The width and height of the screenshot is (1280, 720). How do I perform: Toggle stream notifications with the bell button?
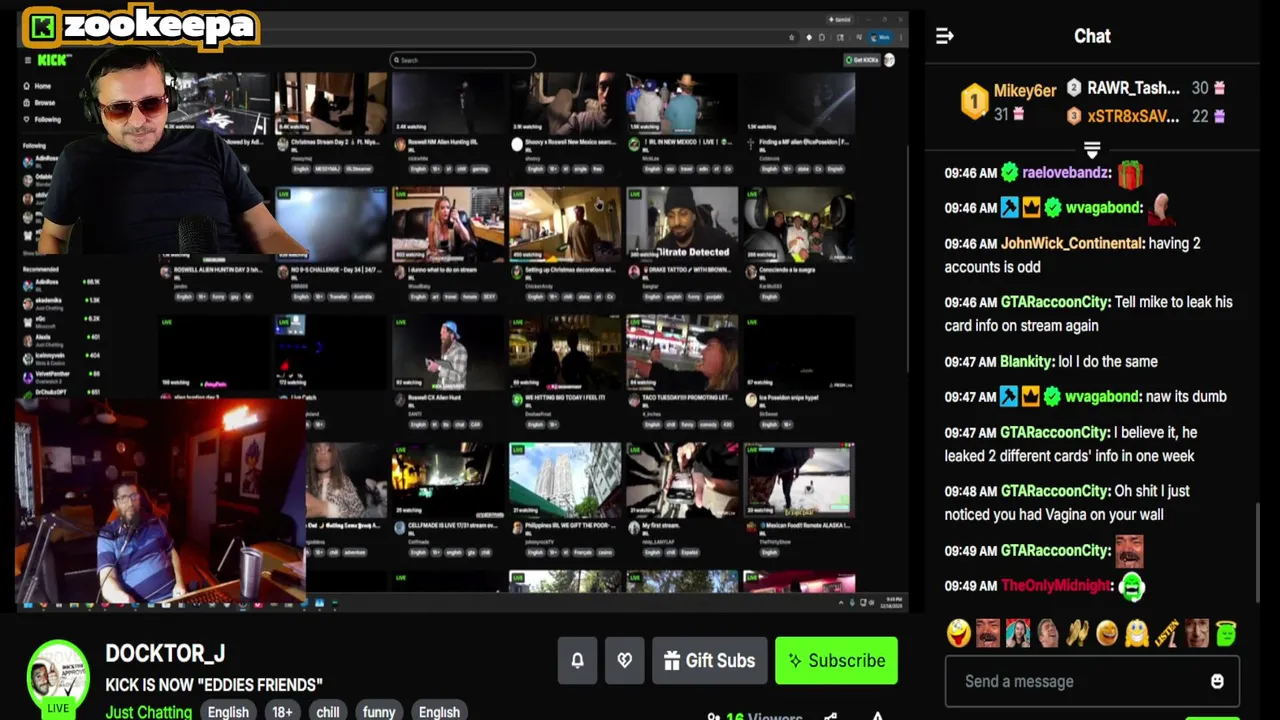pyautogui.click(x=577, y=661)
